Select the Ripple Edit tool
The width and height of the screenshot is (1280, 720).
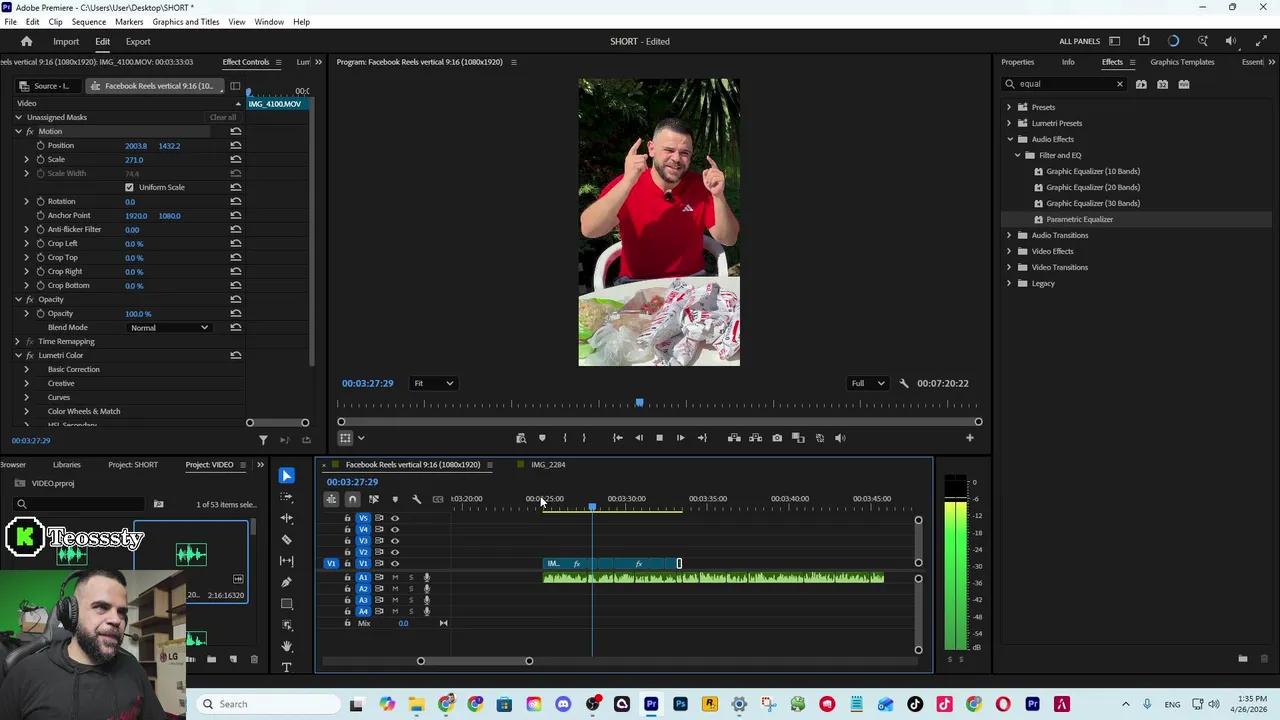(x=287, y=518)
